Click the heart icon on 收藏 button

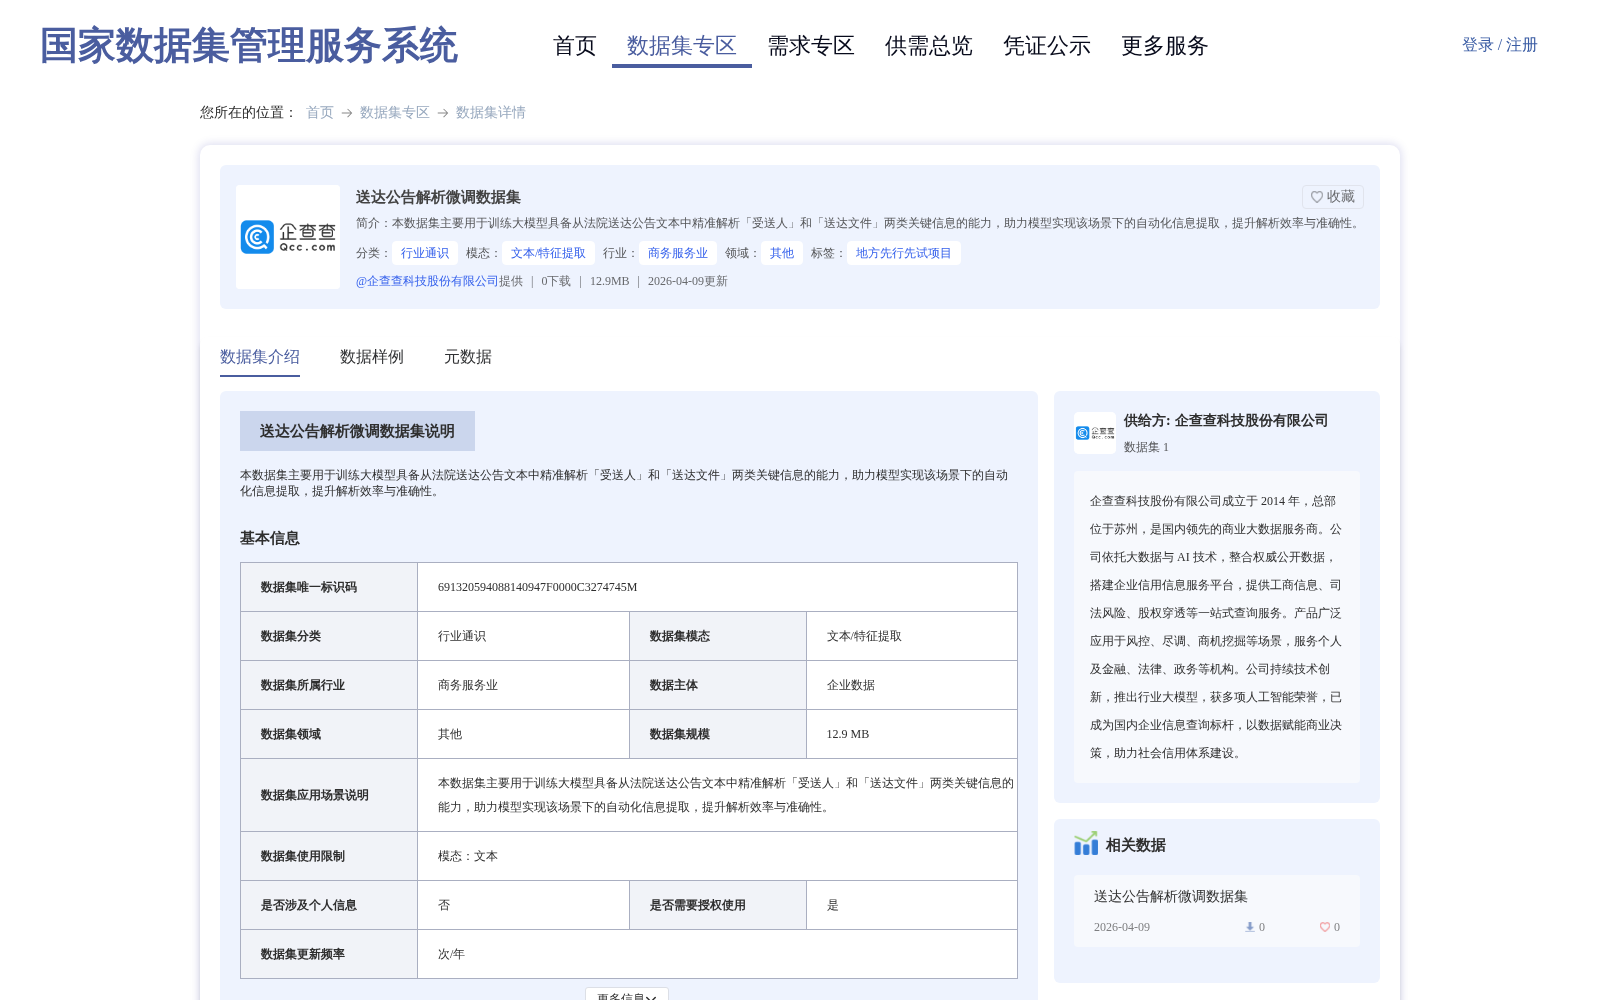pos(1317,197)
